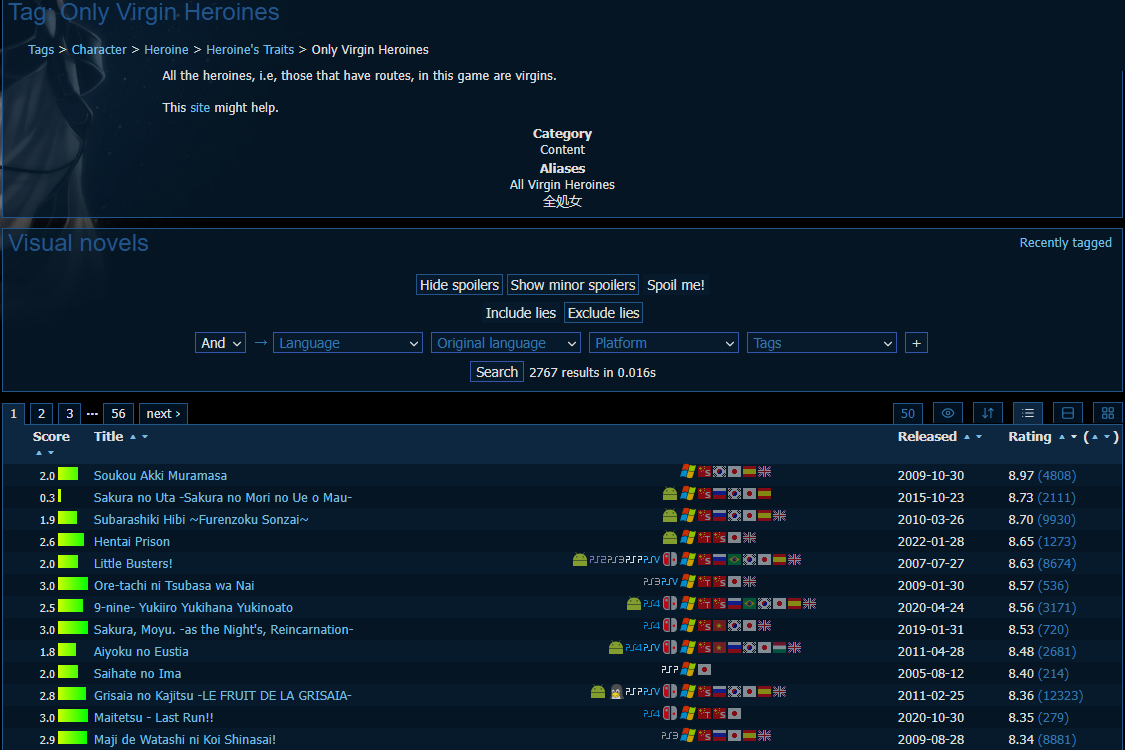Screen dimensions: 1125x750
Task: Open Aiyoku no Eustia title
Action: coord(141,652)
